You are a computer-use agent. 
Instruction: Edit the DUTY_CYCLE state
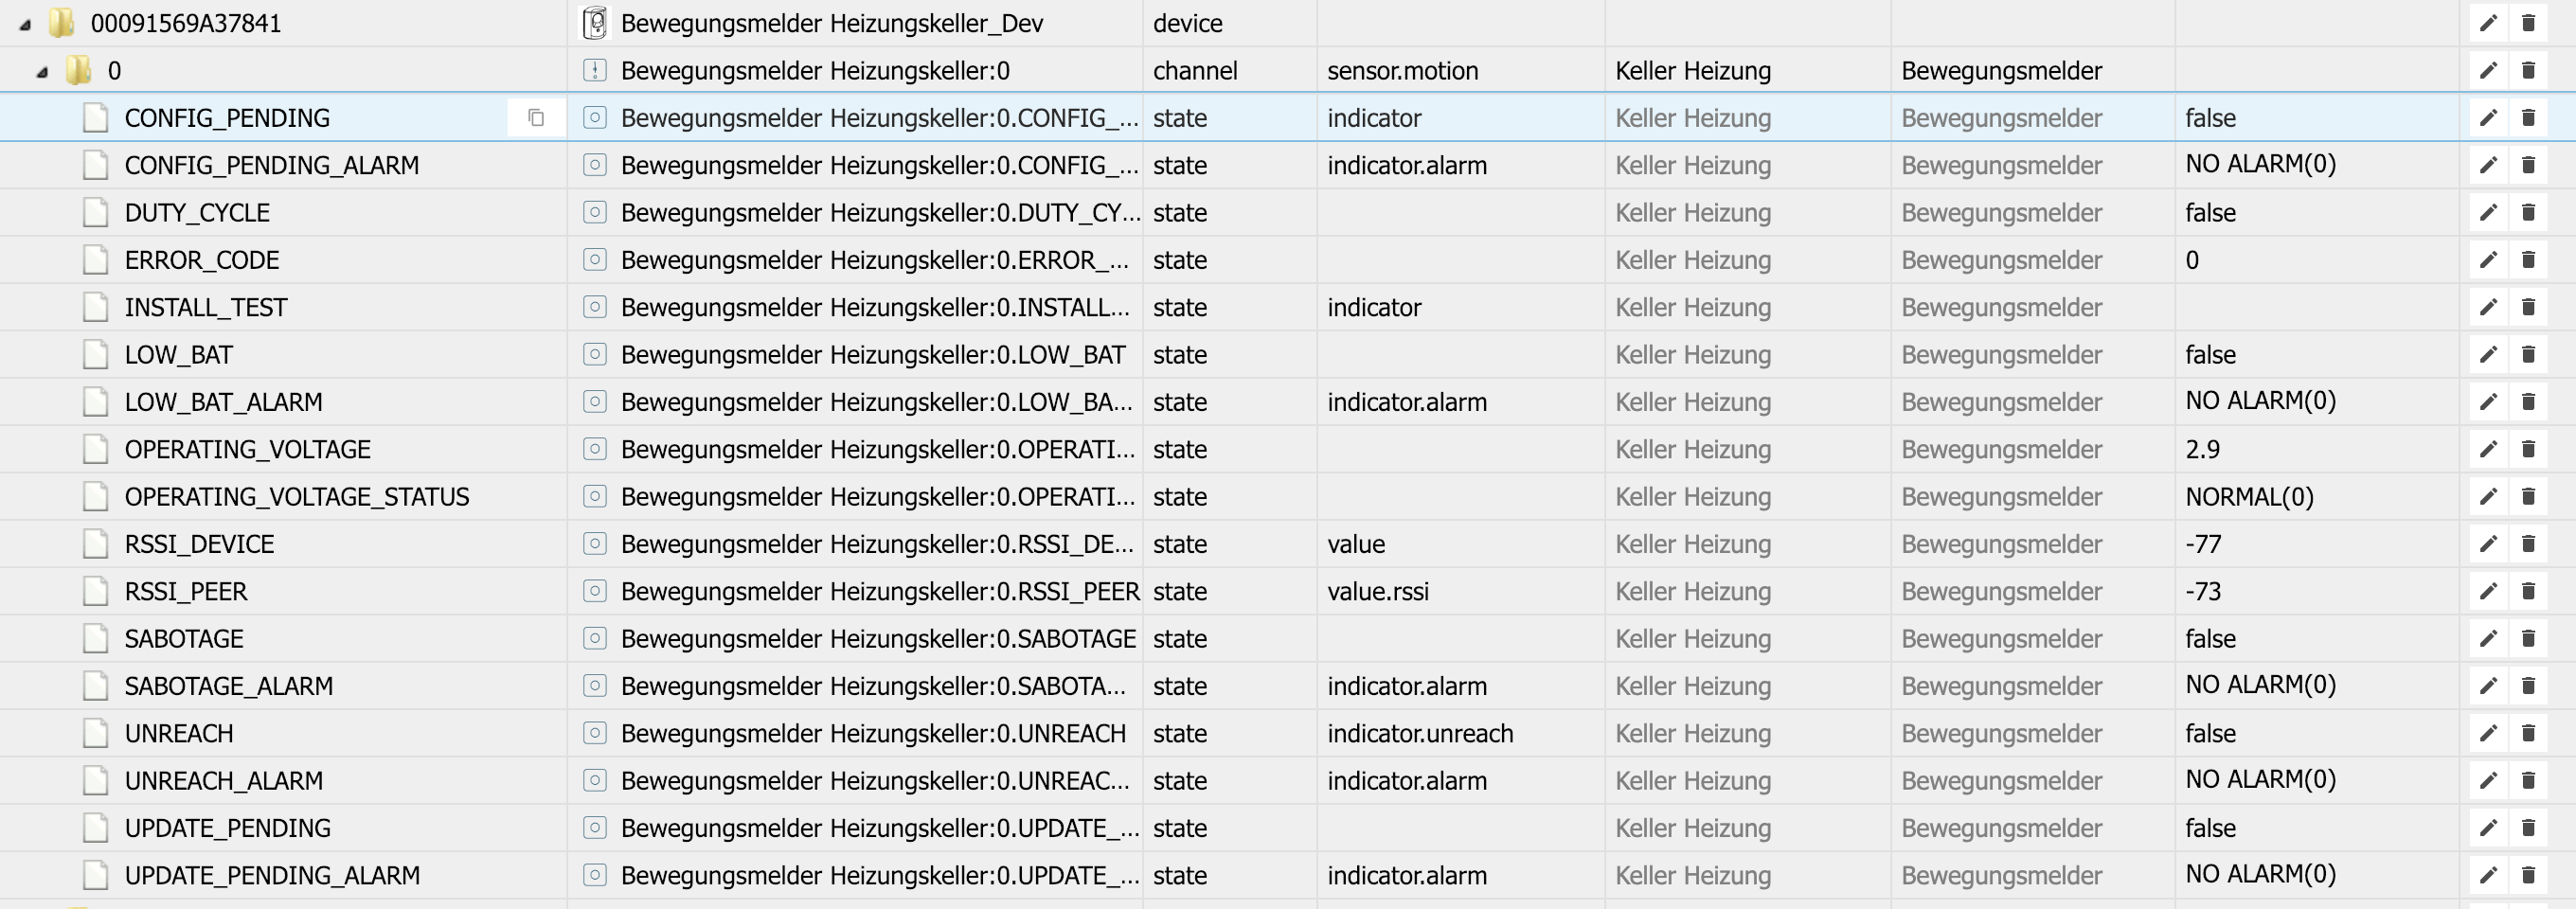coord(2488,212)
